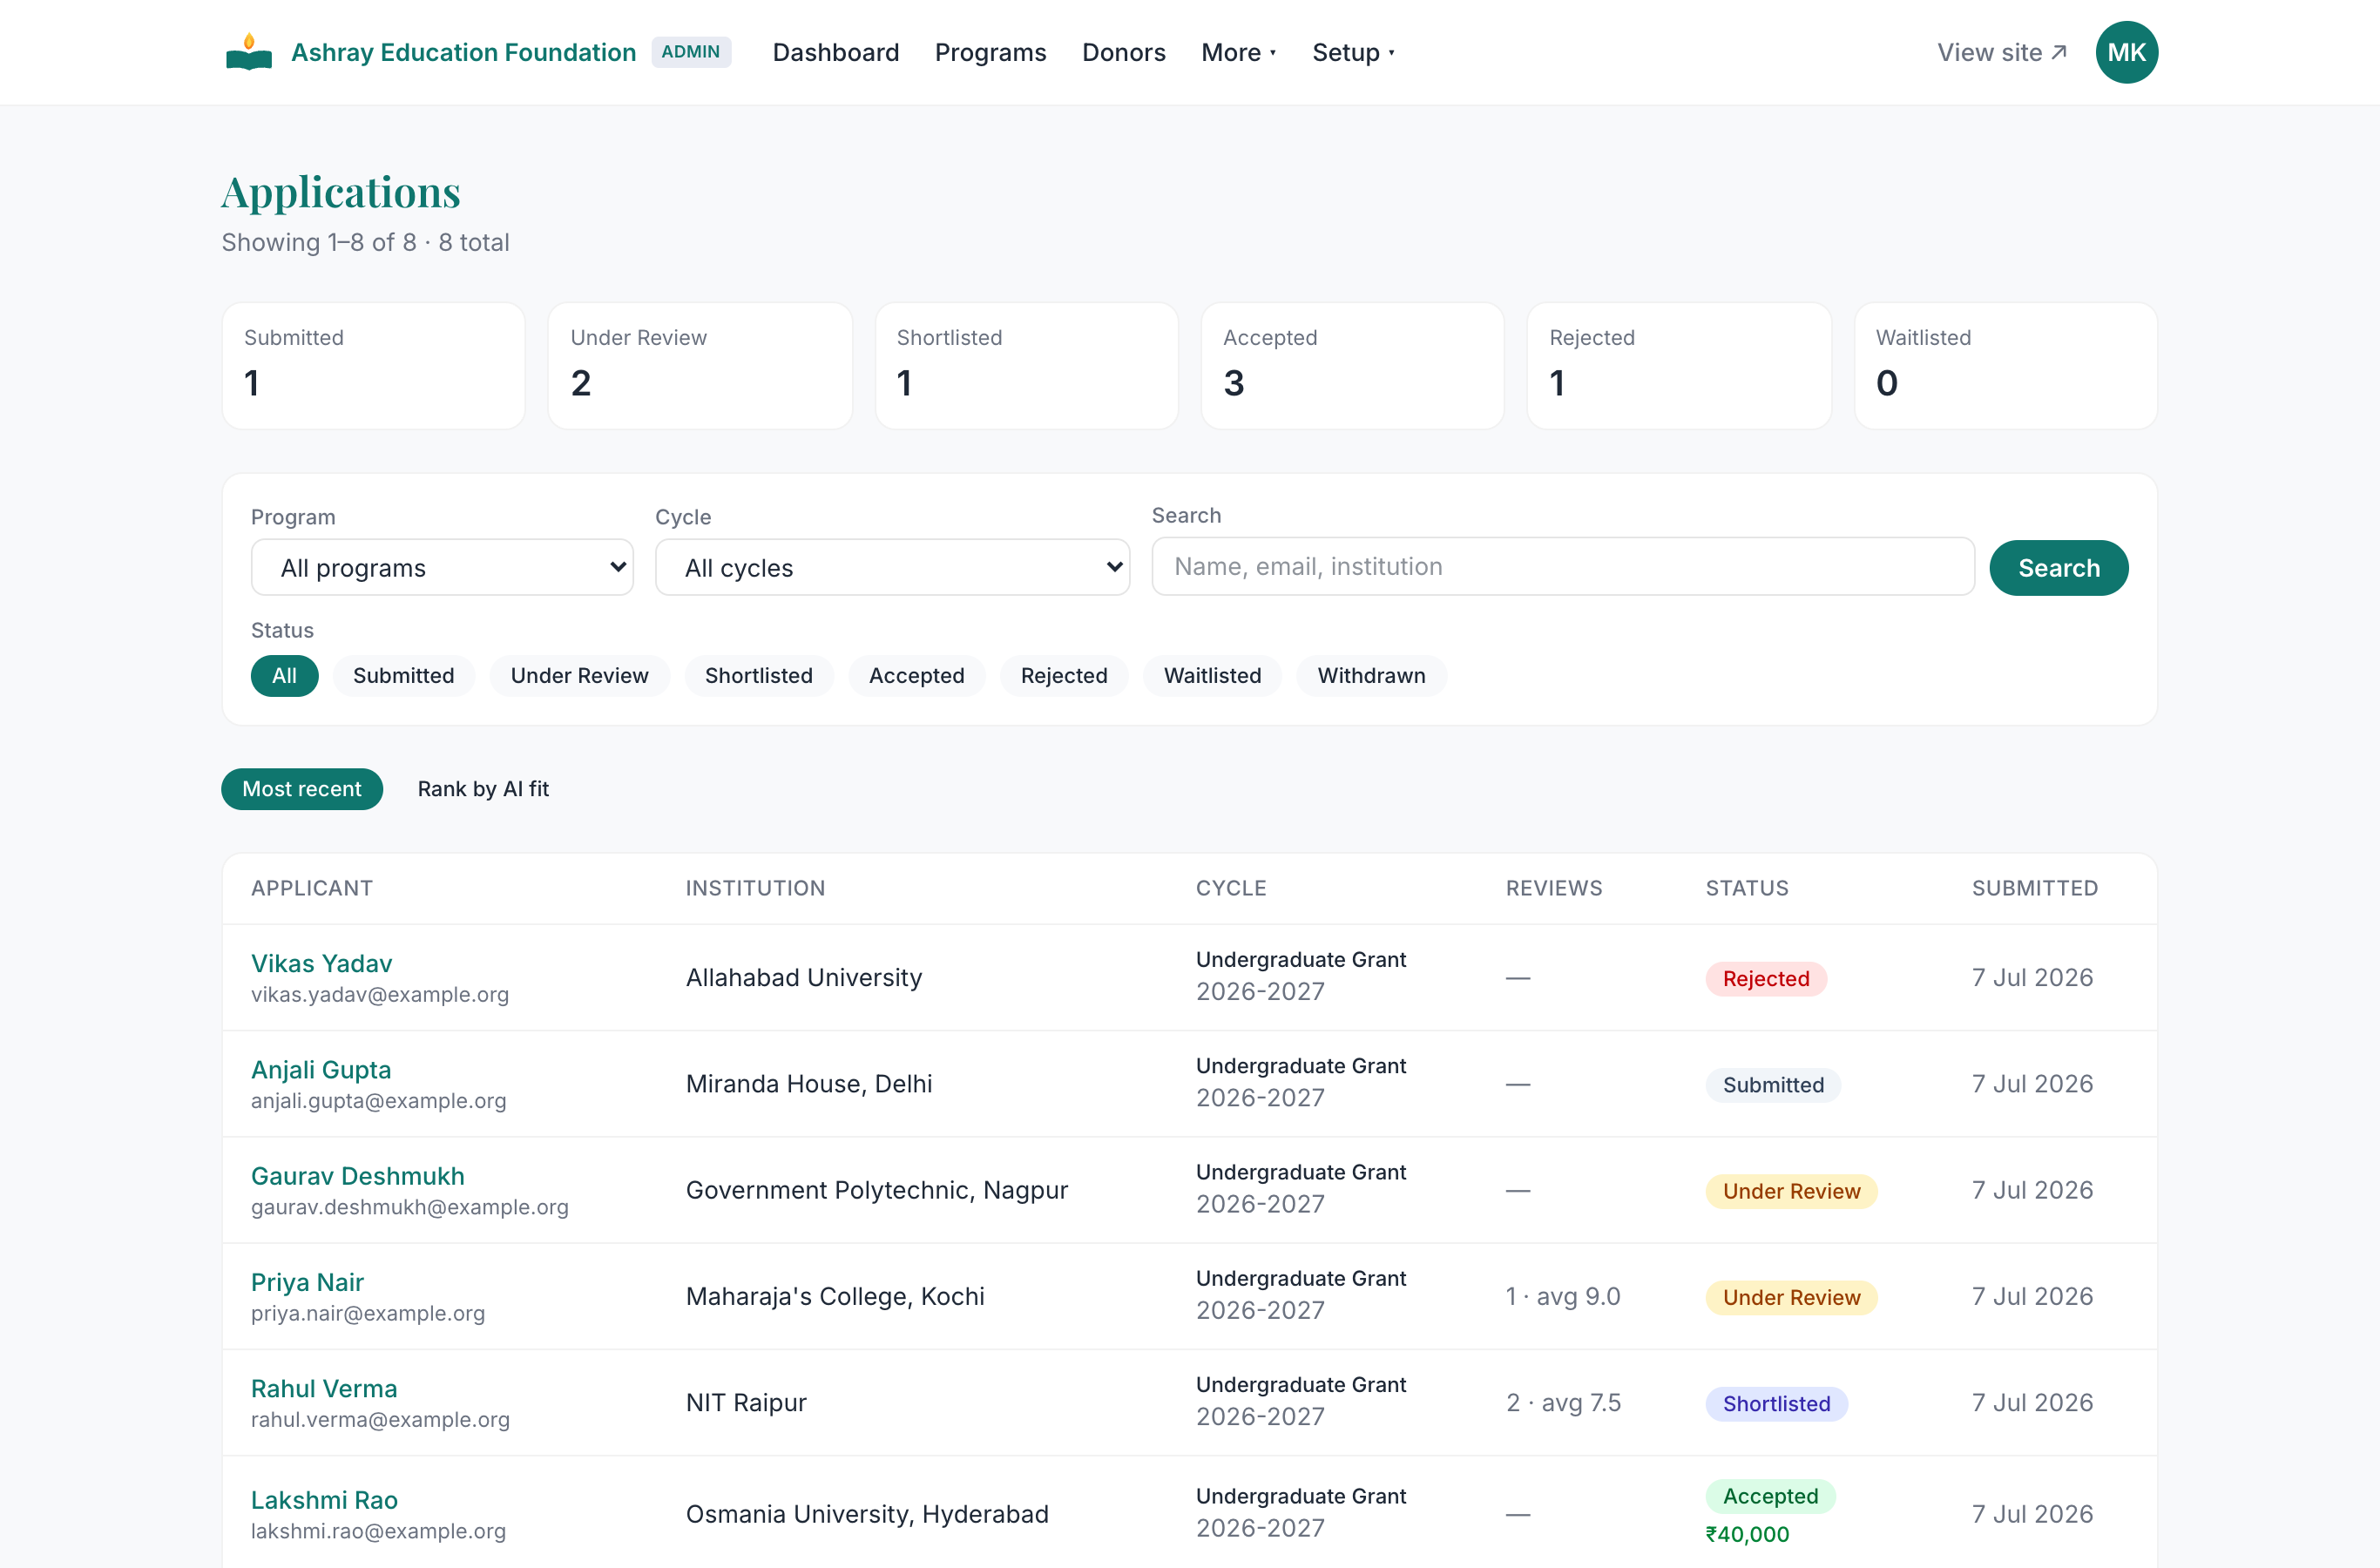Image resolution: width=2380 pixels, height=1568 pixels.
Task: Open Anjali Gupta's application
Action: [321, 1069]
